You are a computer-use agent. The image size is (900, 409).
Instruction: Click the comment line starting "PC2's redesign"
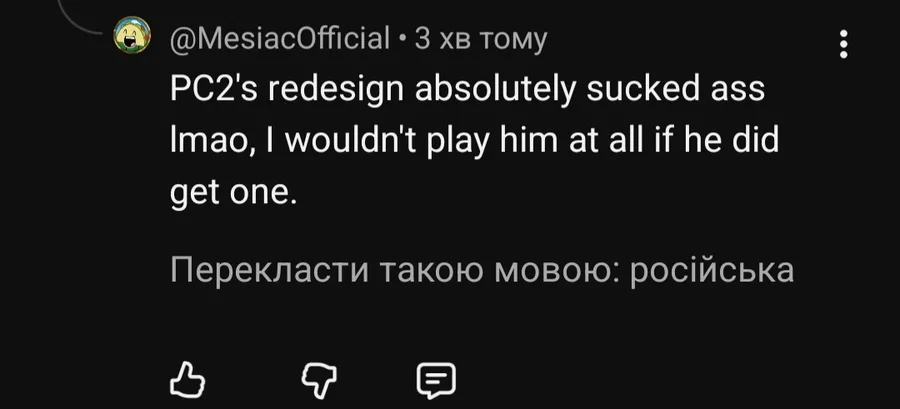[x=466, y=90]
